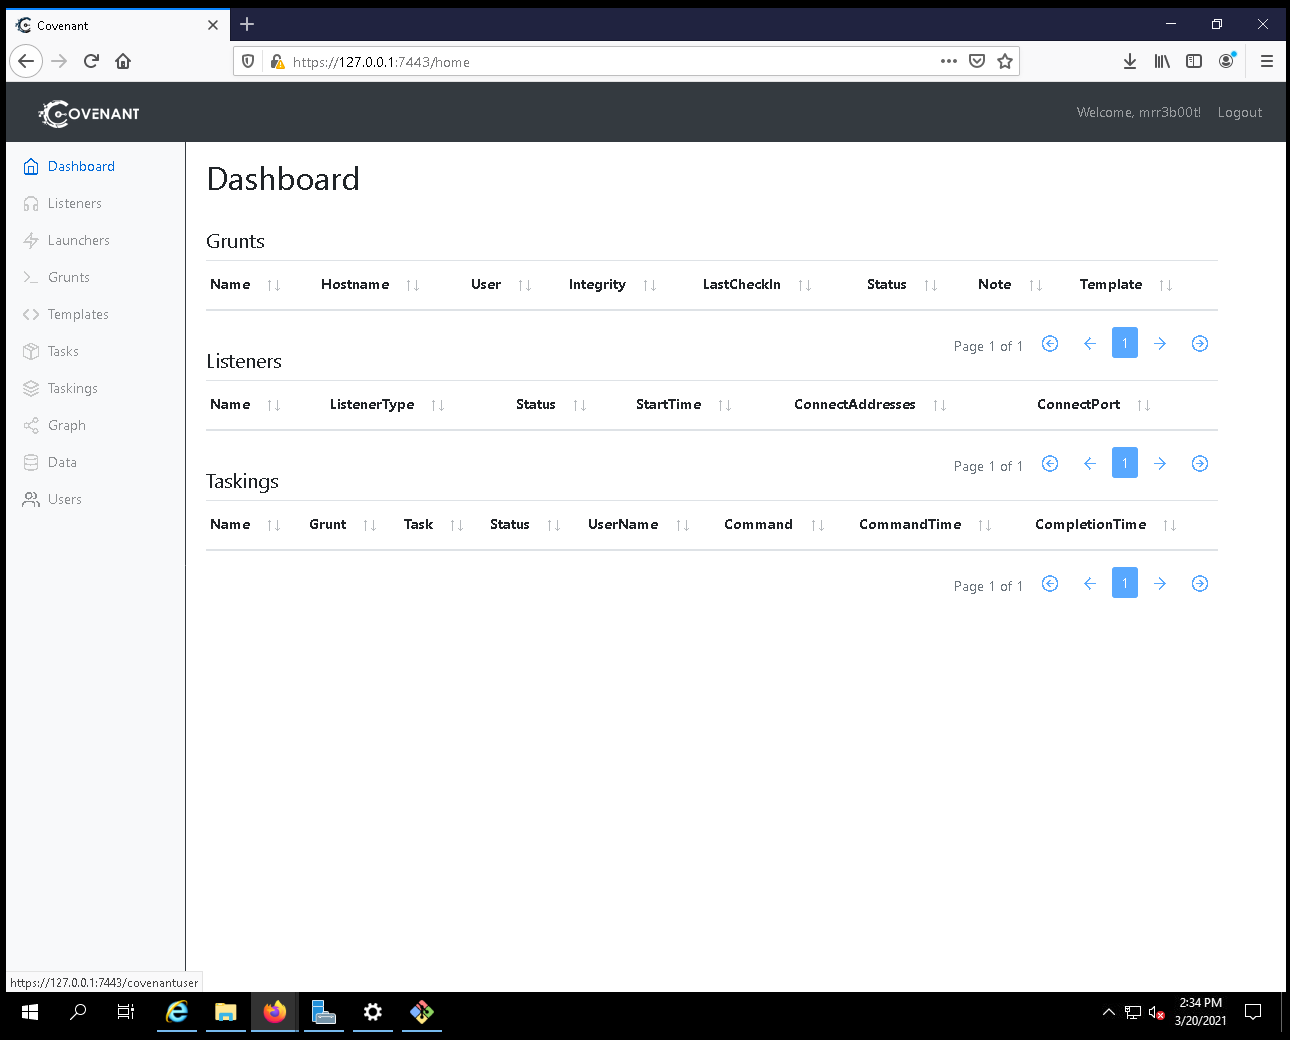Go back using browser back arrow
This screenshot has width=1290, height=1040.
click(26, 61)
